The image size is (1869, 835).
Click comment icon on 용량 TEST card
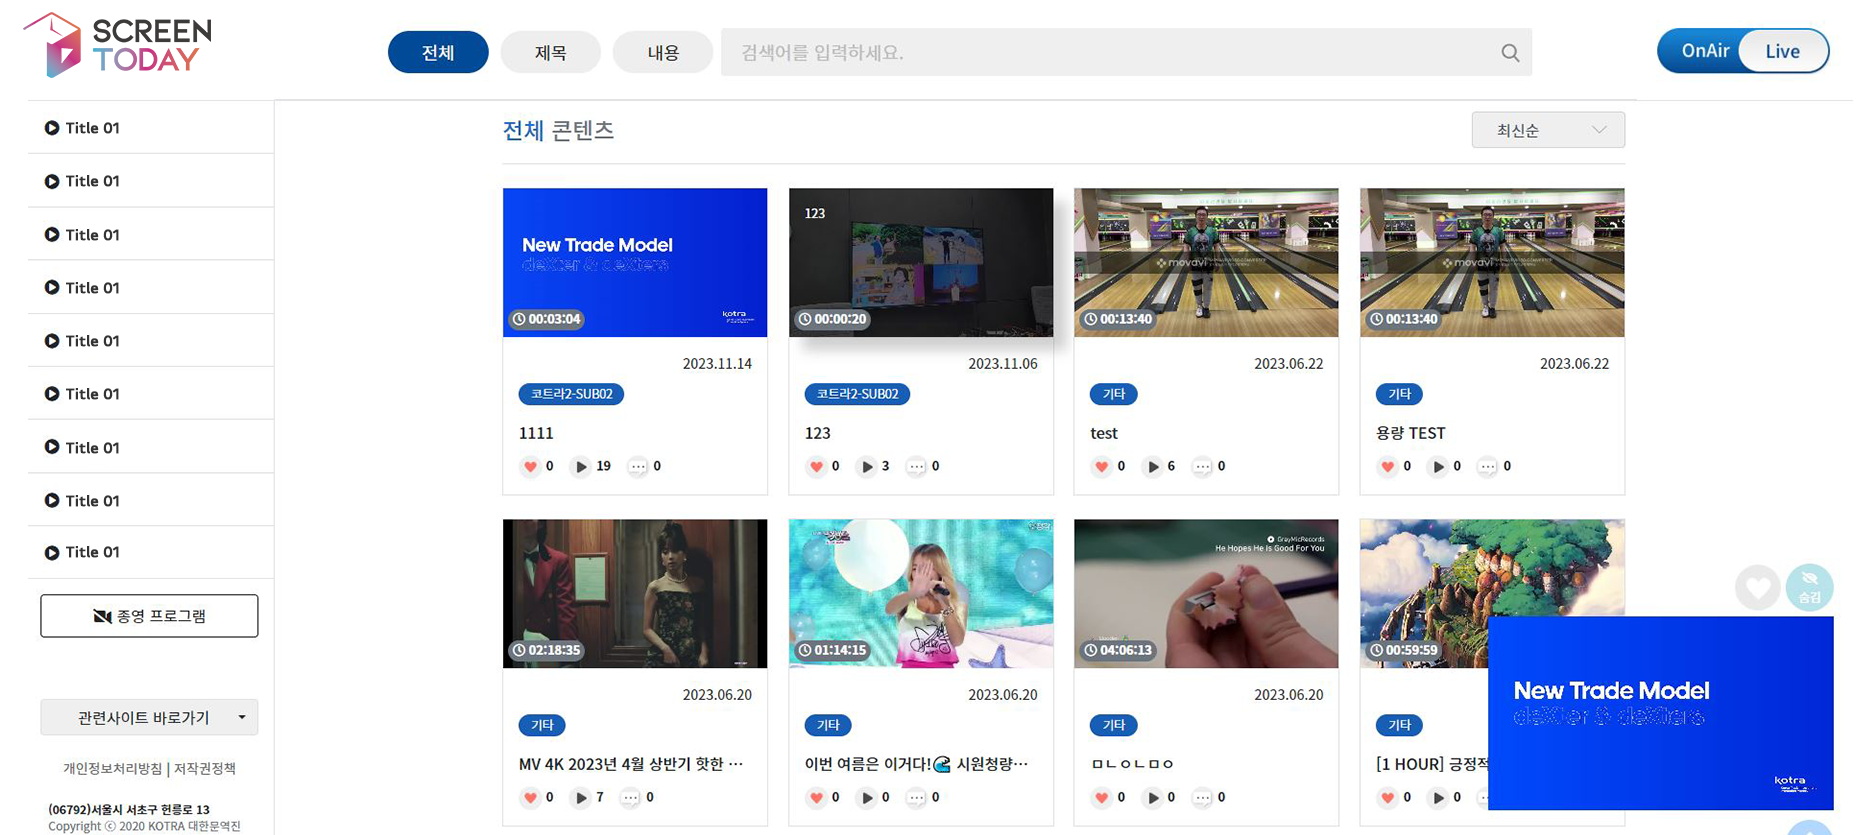tap(1488, 467)
